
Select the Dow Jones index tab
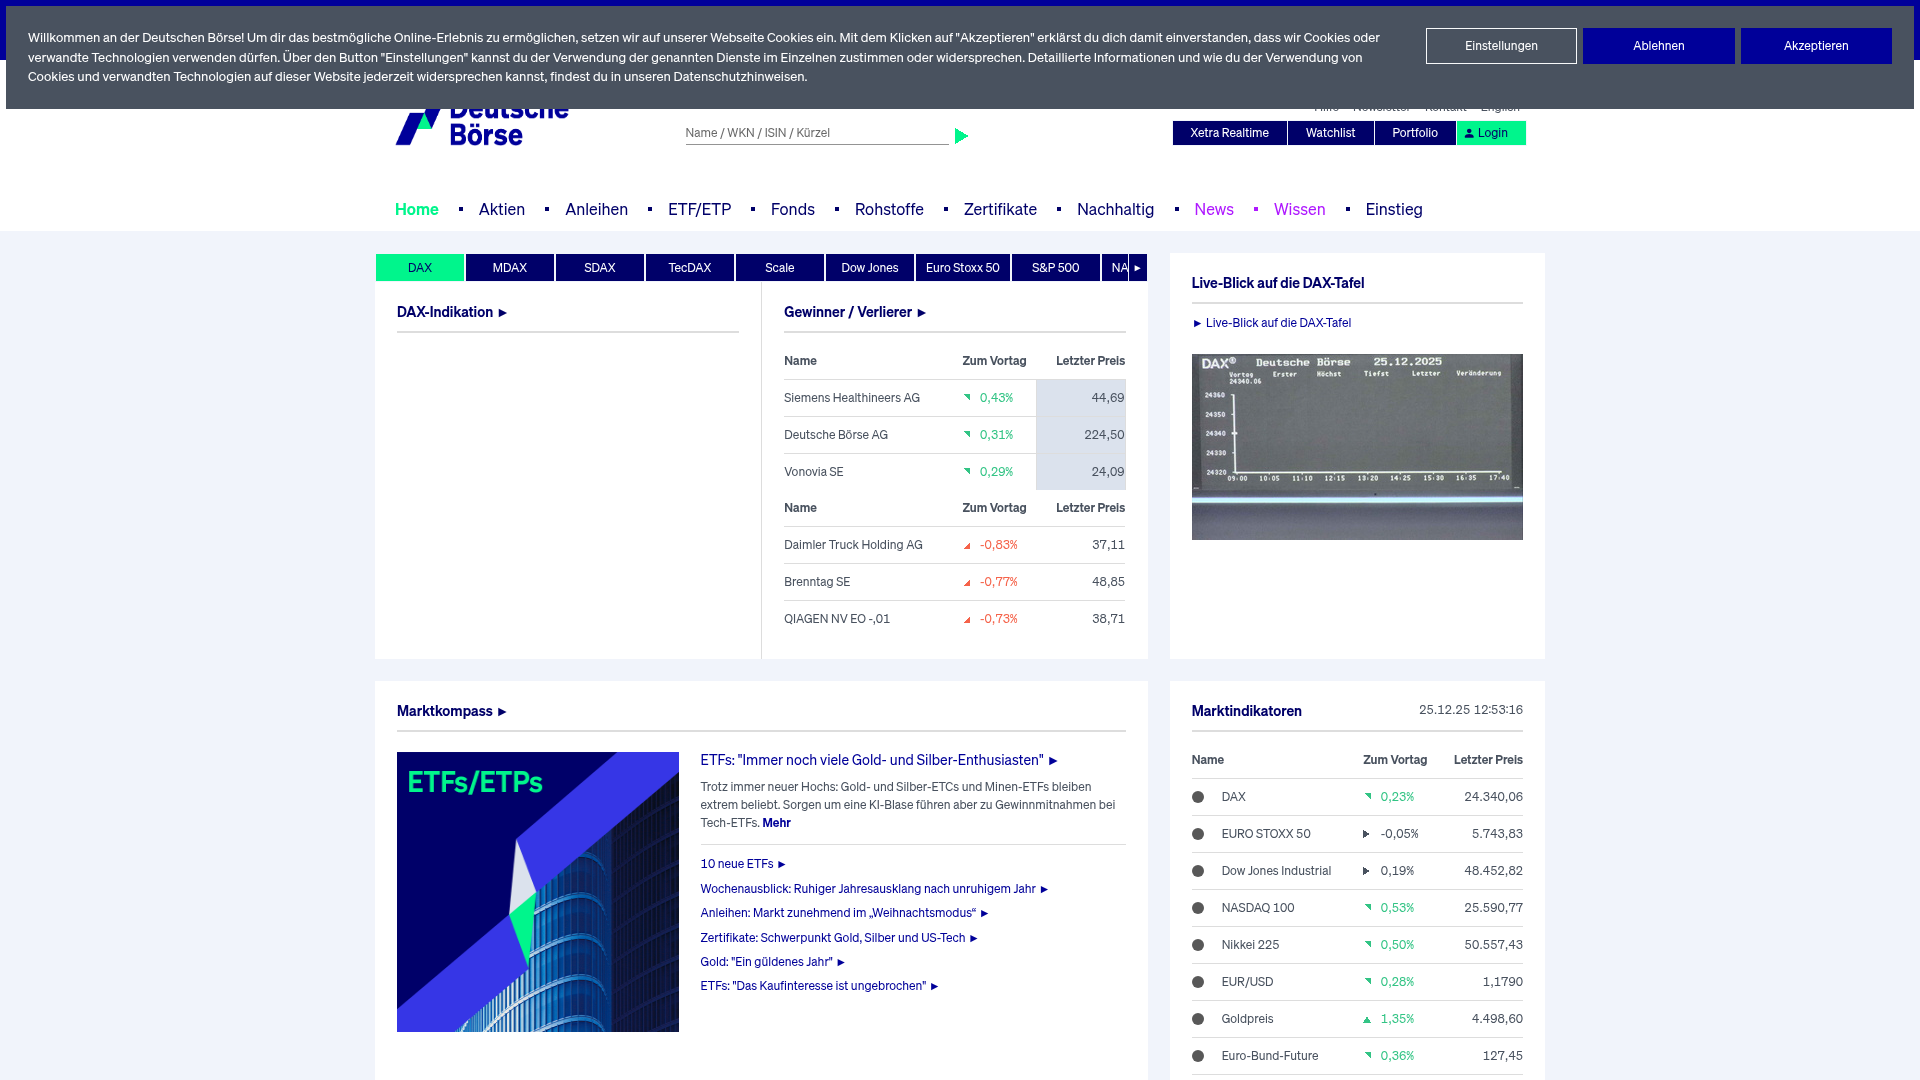click(870, 268)
